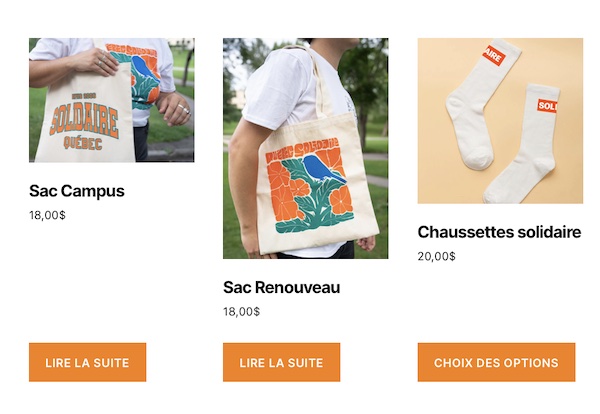
Task: Click the blue bird on Renouveau tote
Action: (x=323, y=169)
